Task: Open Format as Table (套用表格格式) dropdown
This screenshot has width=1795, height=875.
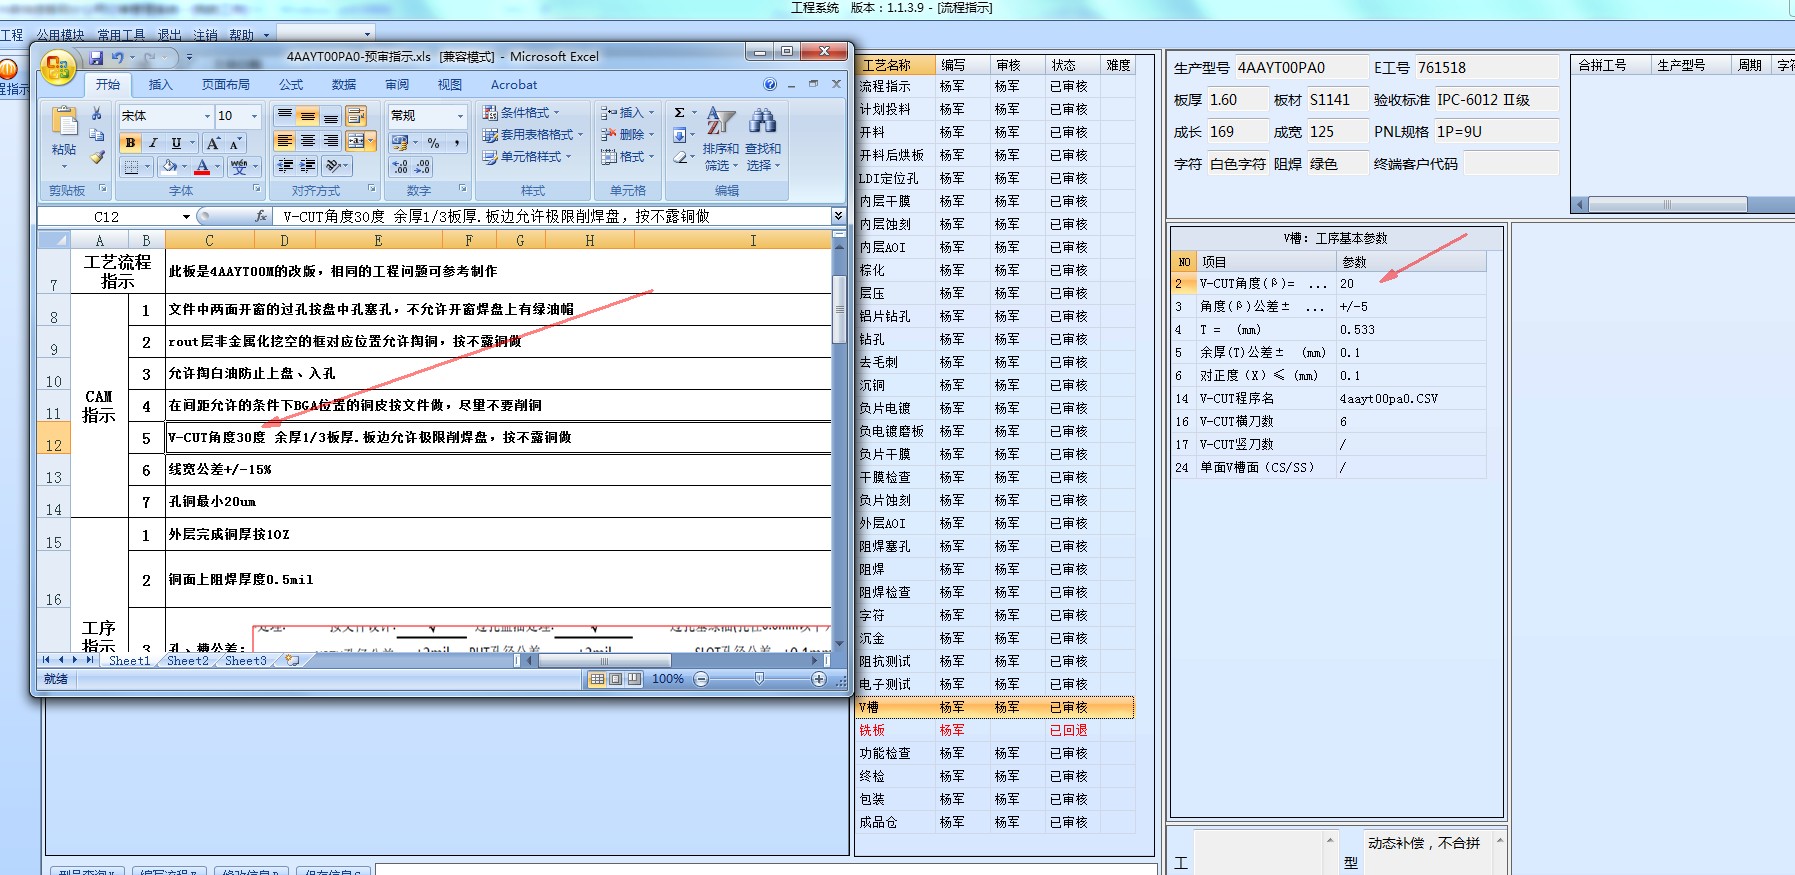Action: coord(533,135)
